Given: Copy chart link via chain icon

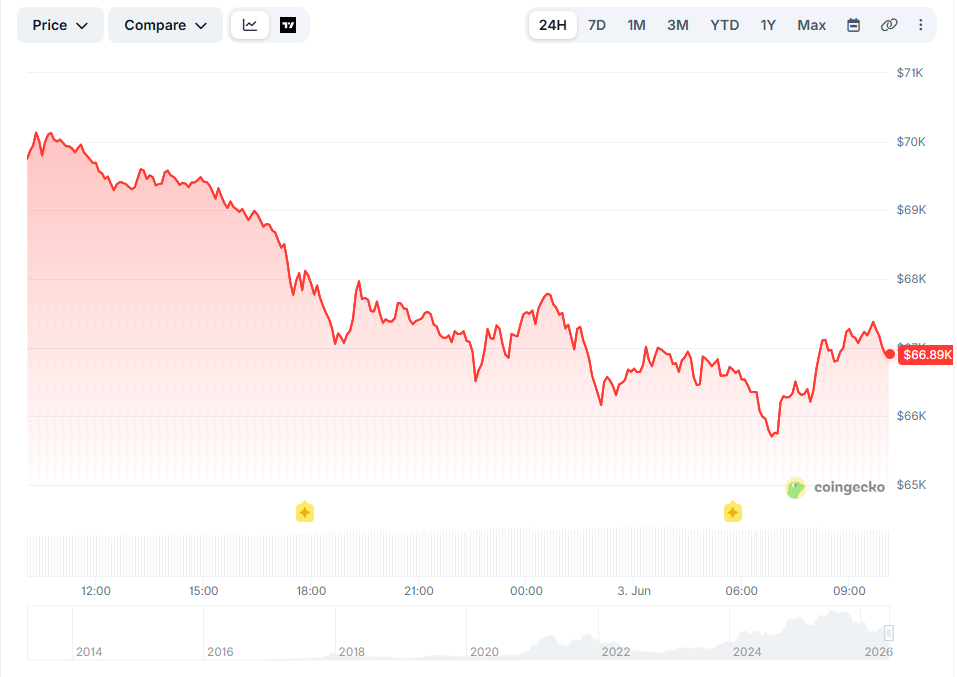Looking at the screenshot, I should point(889,25).
